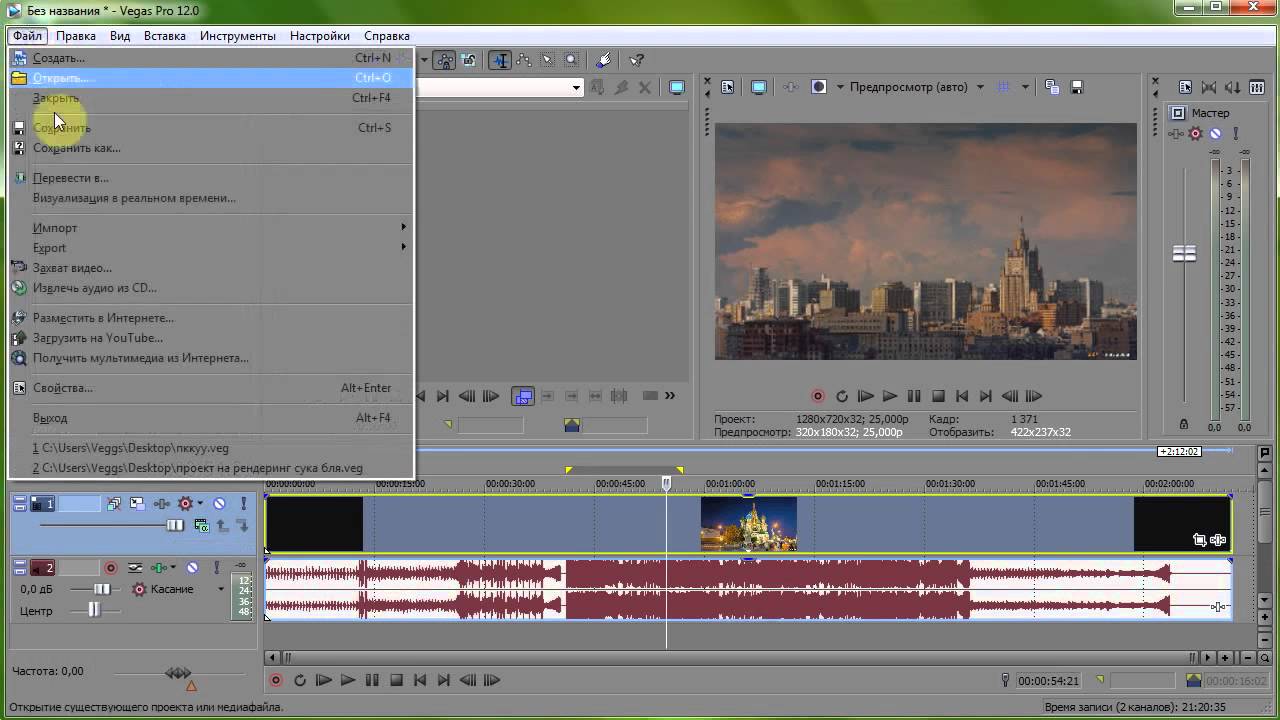Select the Normal edit tool in toolbar
This screenshot has width=1280, height=720.
500,60
